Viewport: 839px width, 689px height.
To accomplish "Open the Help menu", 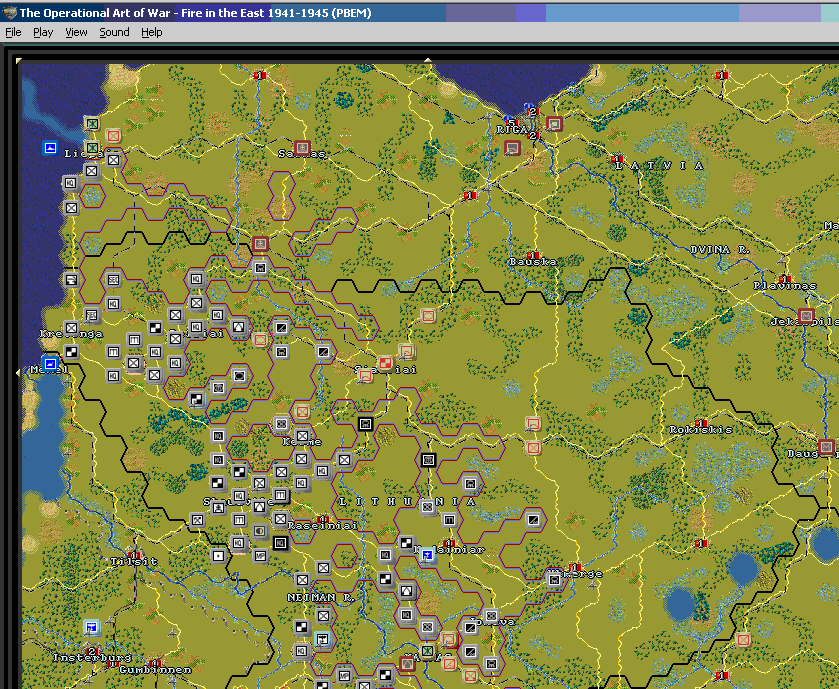I will tap(151, 33).
